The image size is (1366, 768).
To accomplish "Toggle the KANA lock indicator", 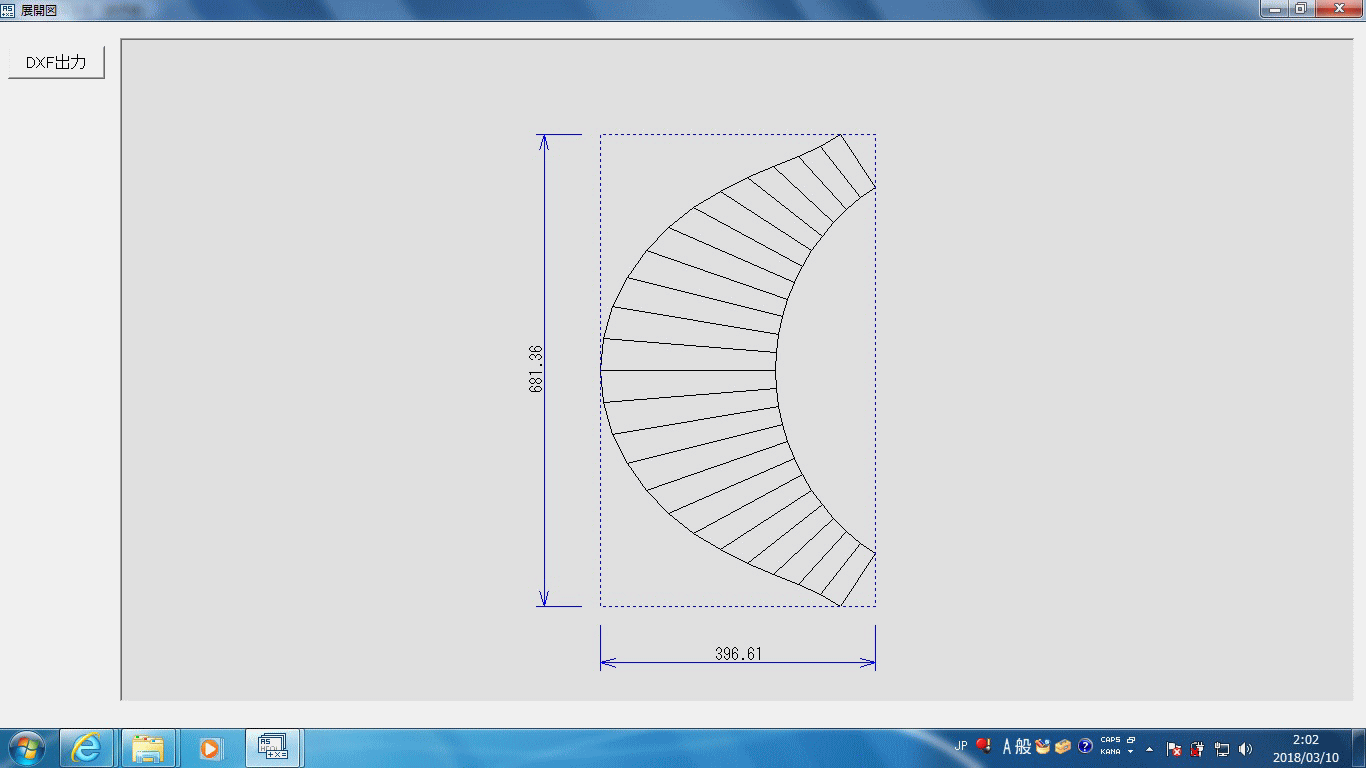I will 1110,751.
